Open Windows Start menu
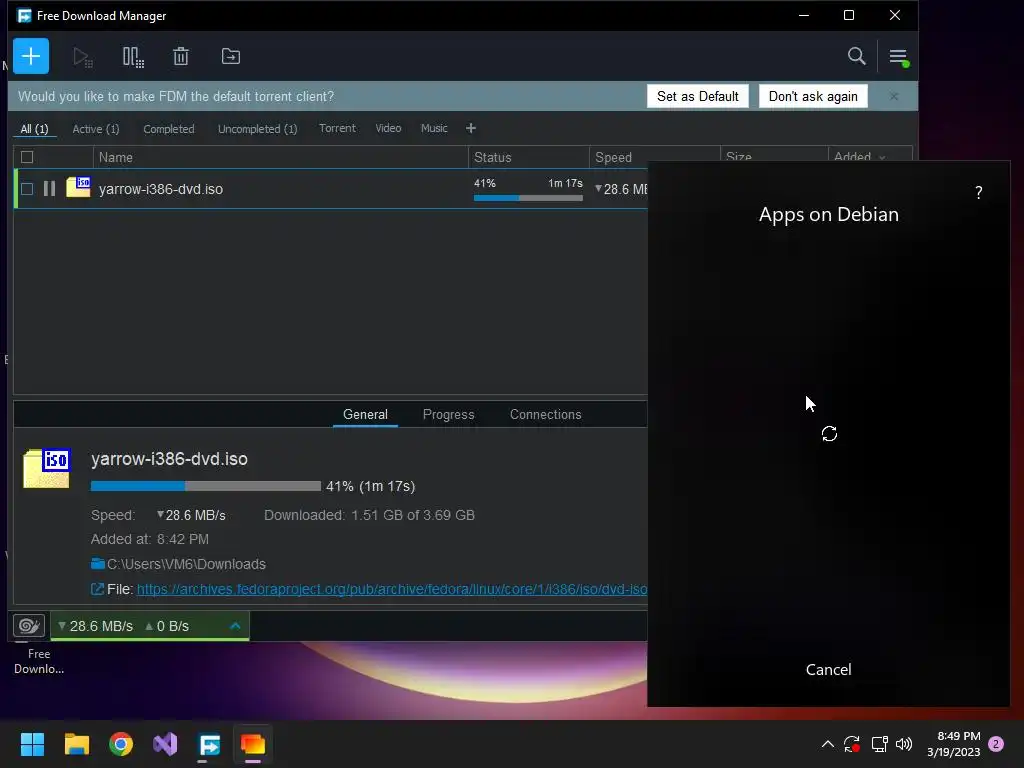The image size is (1024, 768). [x=32, y=744]
